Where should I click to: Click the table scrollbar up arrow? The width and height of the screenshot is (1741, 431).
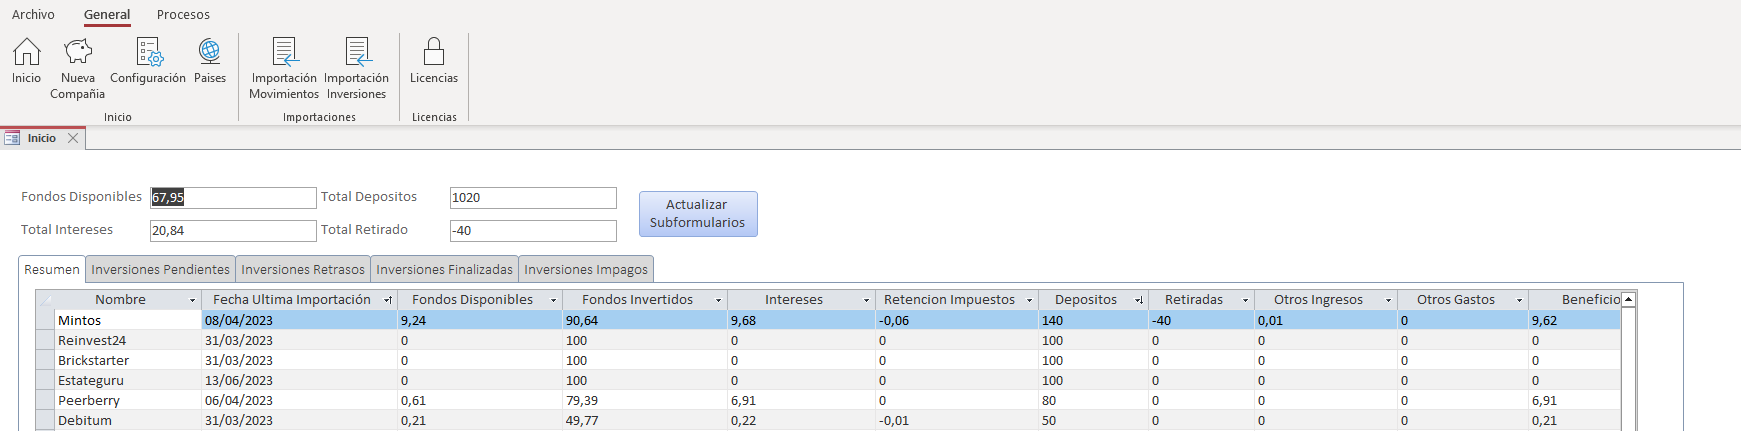click(1628, 300)
